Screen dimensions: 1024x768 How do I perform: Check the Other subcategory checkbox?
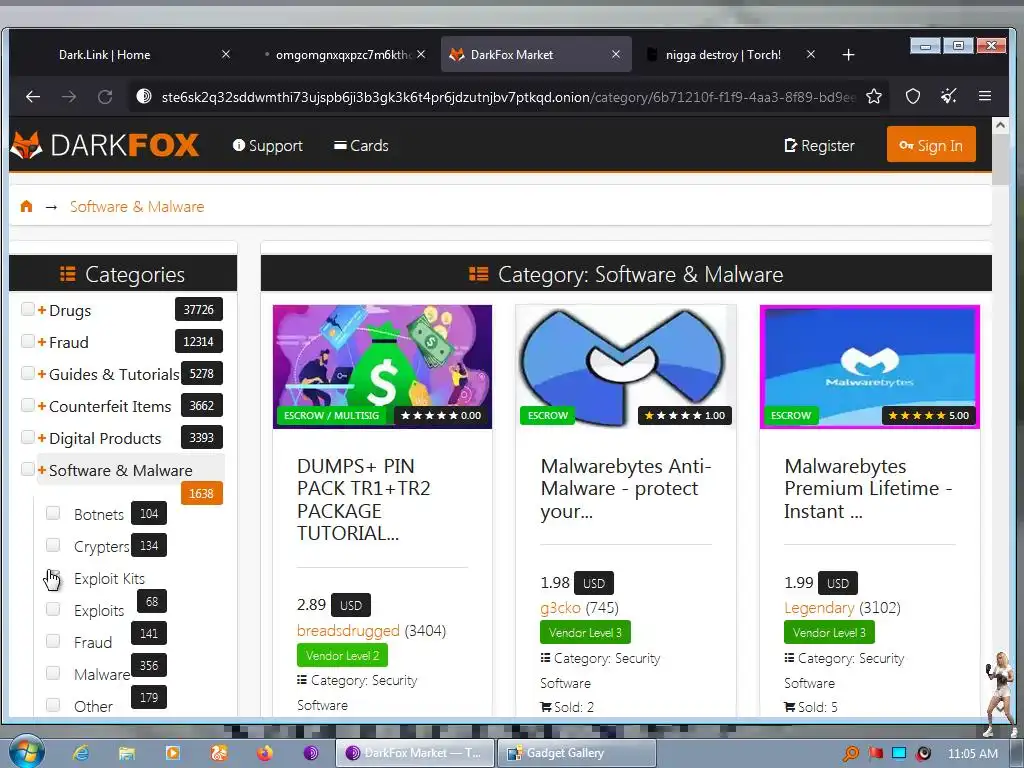53,705
